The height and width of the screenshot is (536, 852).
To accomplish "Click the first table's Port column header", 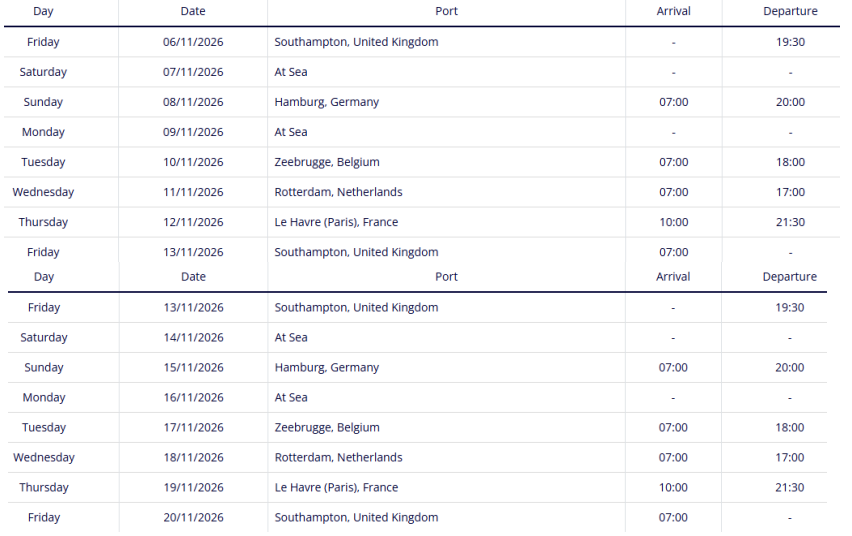I will tap(446, 12).
